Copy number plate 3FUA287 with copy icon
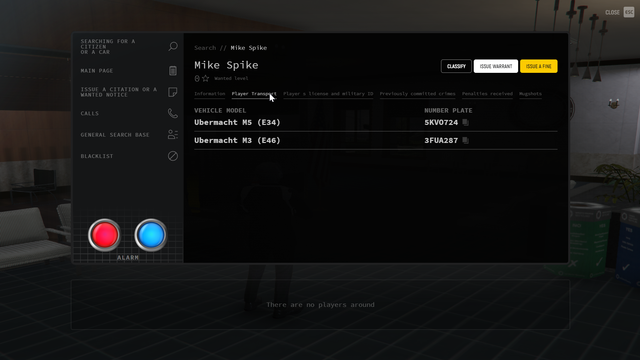 466,140
